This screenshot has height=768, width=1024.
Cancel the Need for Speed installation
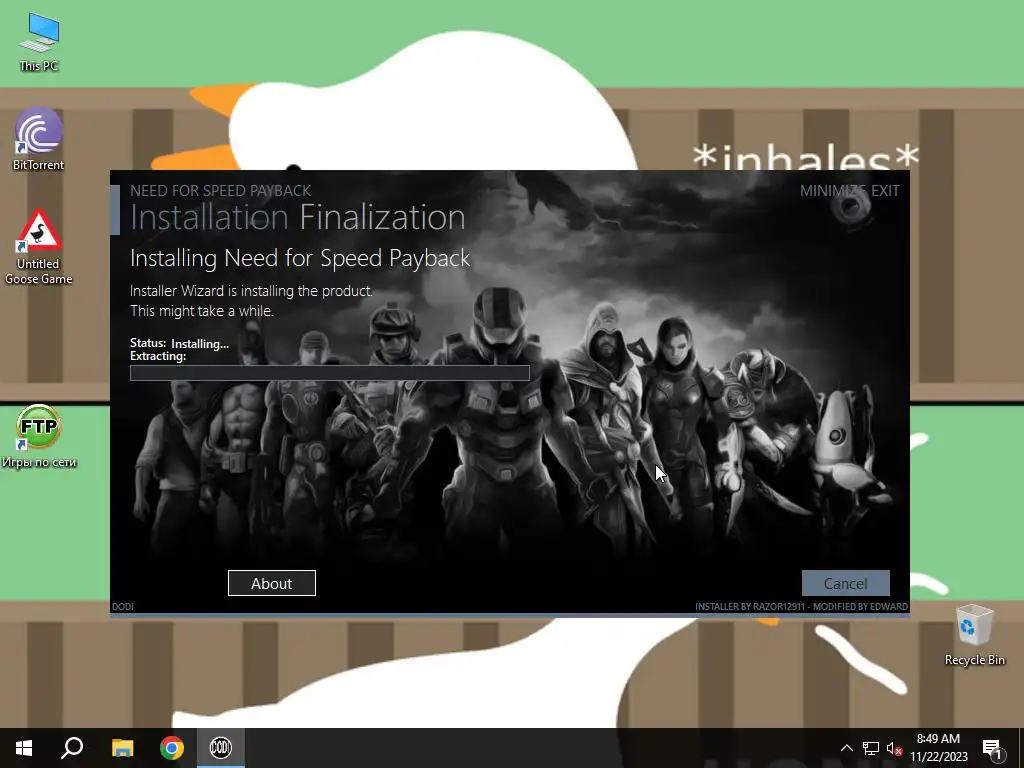(846, 583)
